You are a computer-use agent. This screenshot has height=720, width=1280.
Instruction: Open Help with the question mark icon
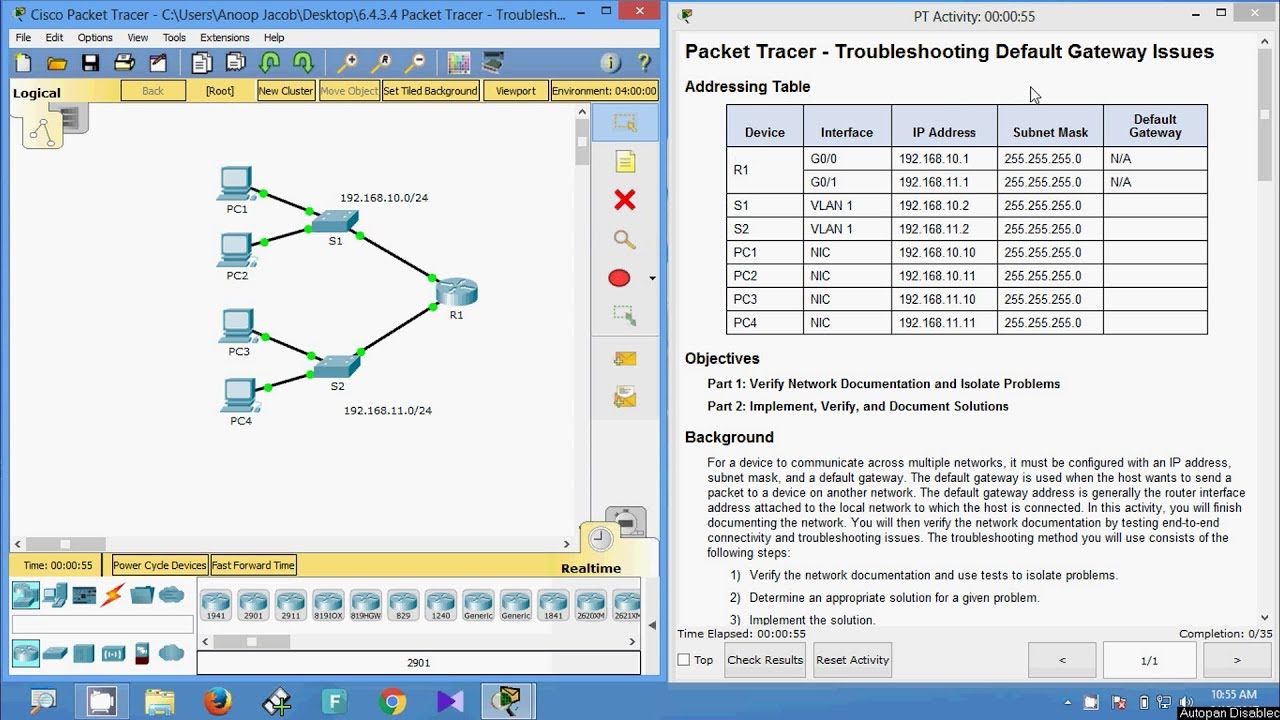[644, 63]
